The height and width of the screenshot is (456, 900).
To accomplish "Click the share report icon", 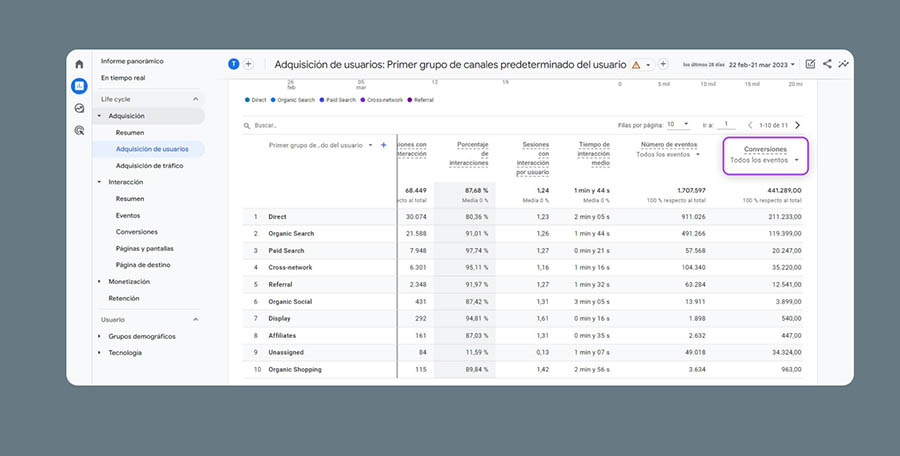I will tap(827, 64).
